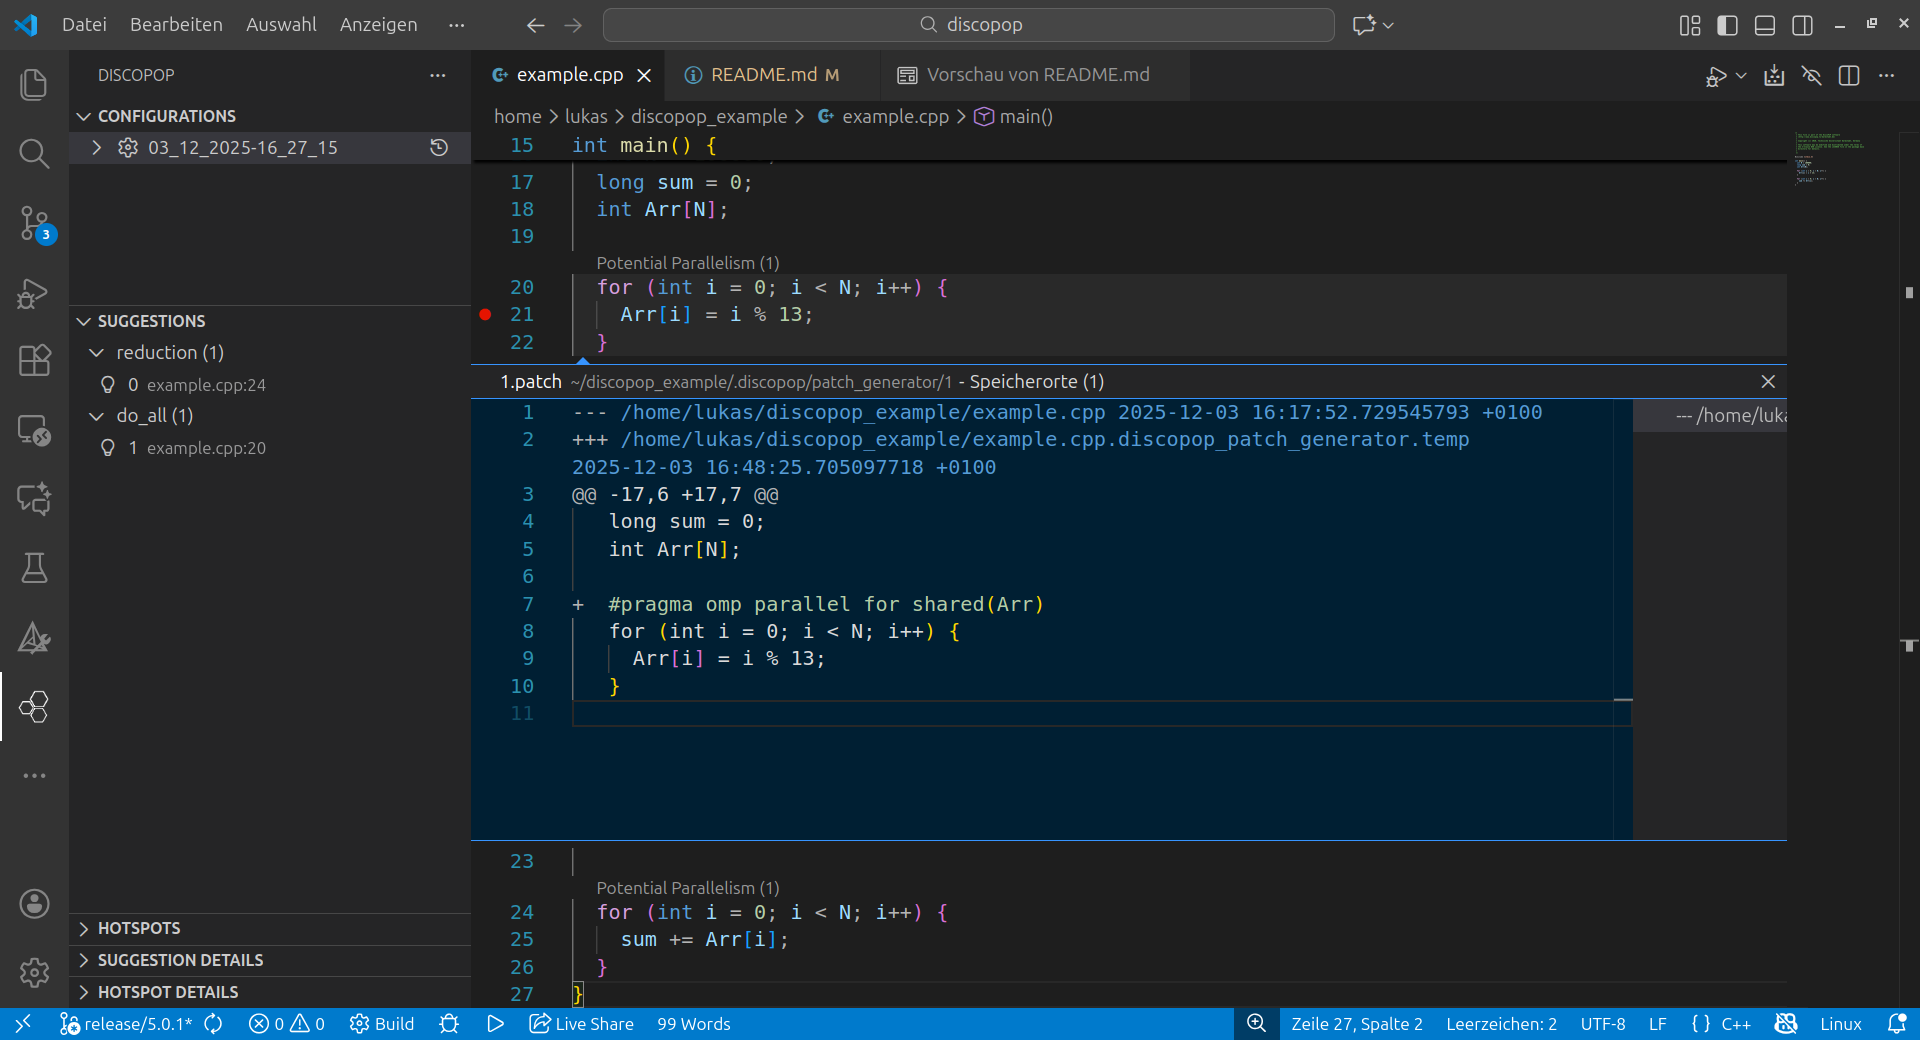The width and height of the screenshot is (1920, 1040).
Task: Expand the HOTSPOTS section
Action: pyautogui.click(x=270, y=928)
